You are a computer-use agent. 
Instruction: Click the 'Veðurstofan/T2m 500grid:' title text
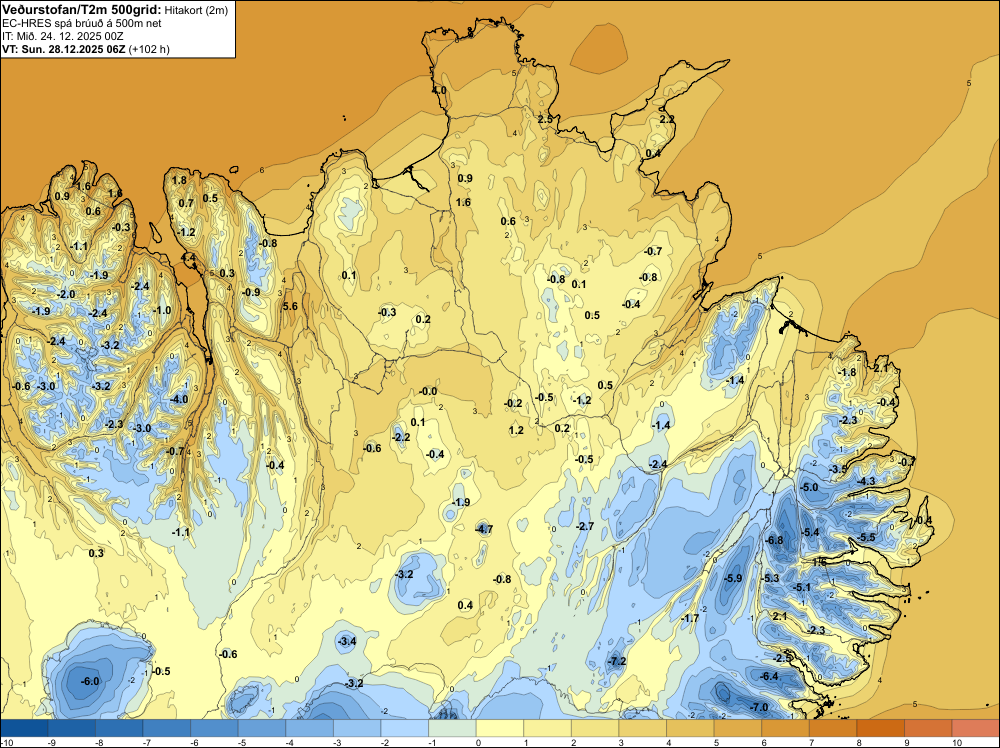pos(82,9)
